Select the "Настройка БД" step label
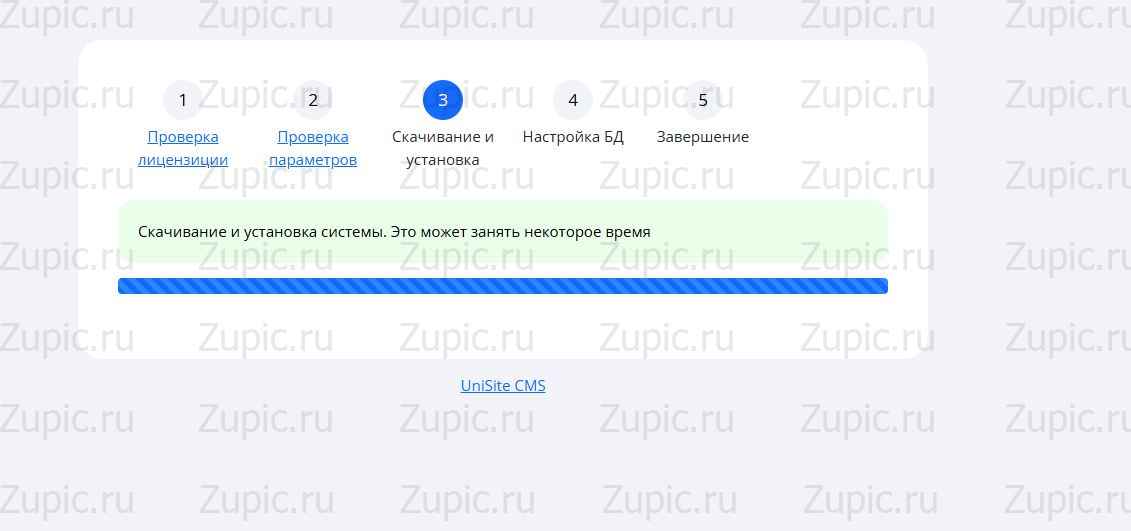The image size is (1131, 531). (573, 137)
